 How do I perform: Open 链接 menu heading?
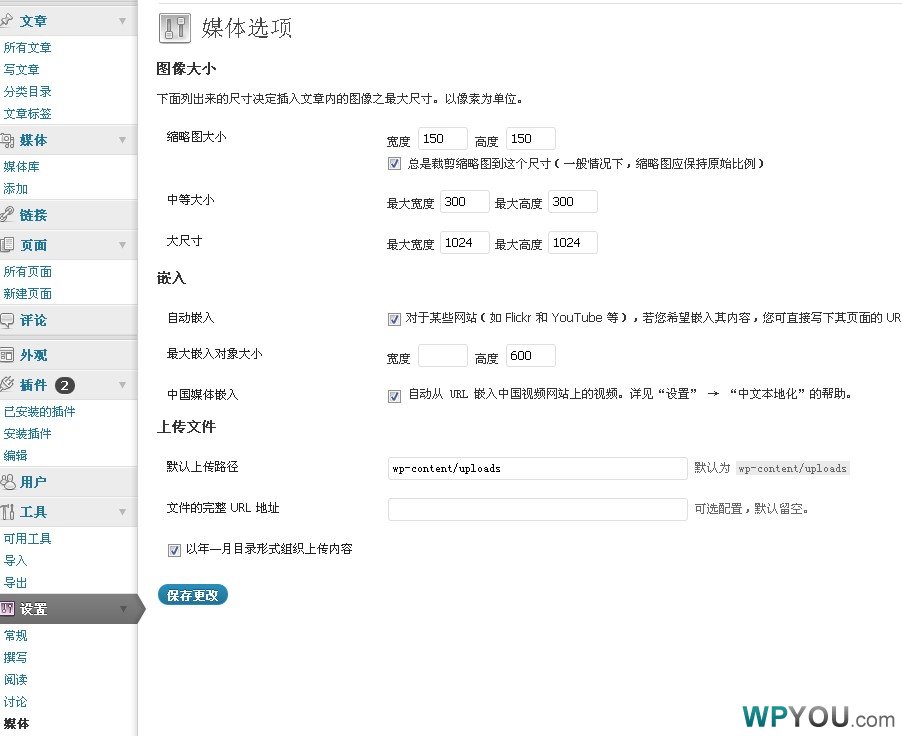[33, 215]
